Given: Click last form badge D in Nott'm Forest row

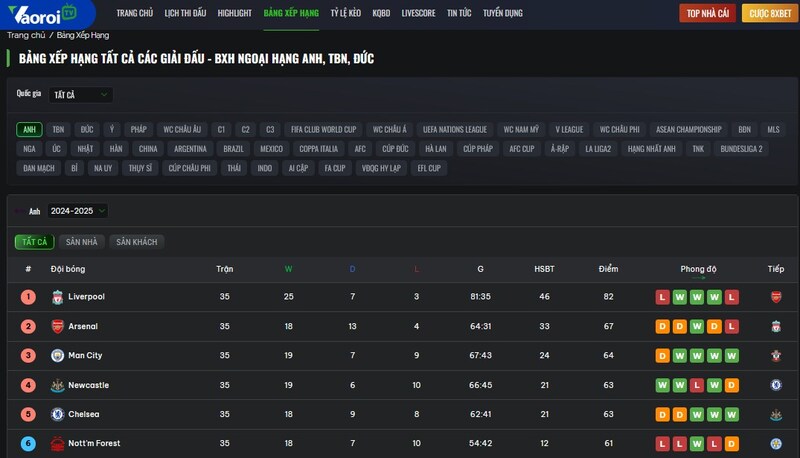Looking at the screenshot, I should (x=732, y=444).
